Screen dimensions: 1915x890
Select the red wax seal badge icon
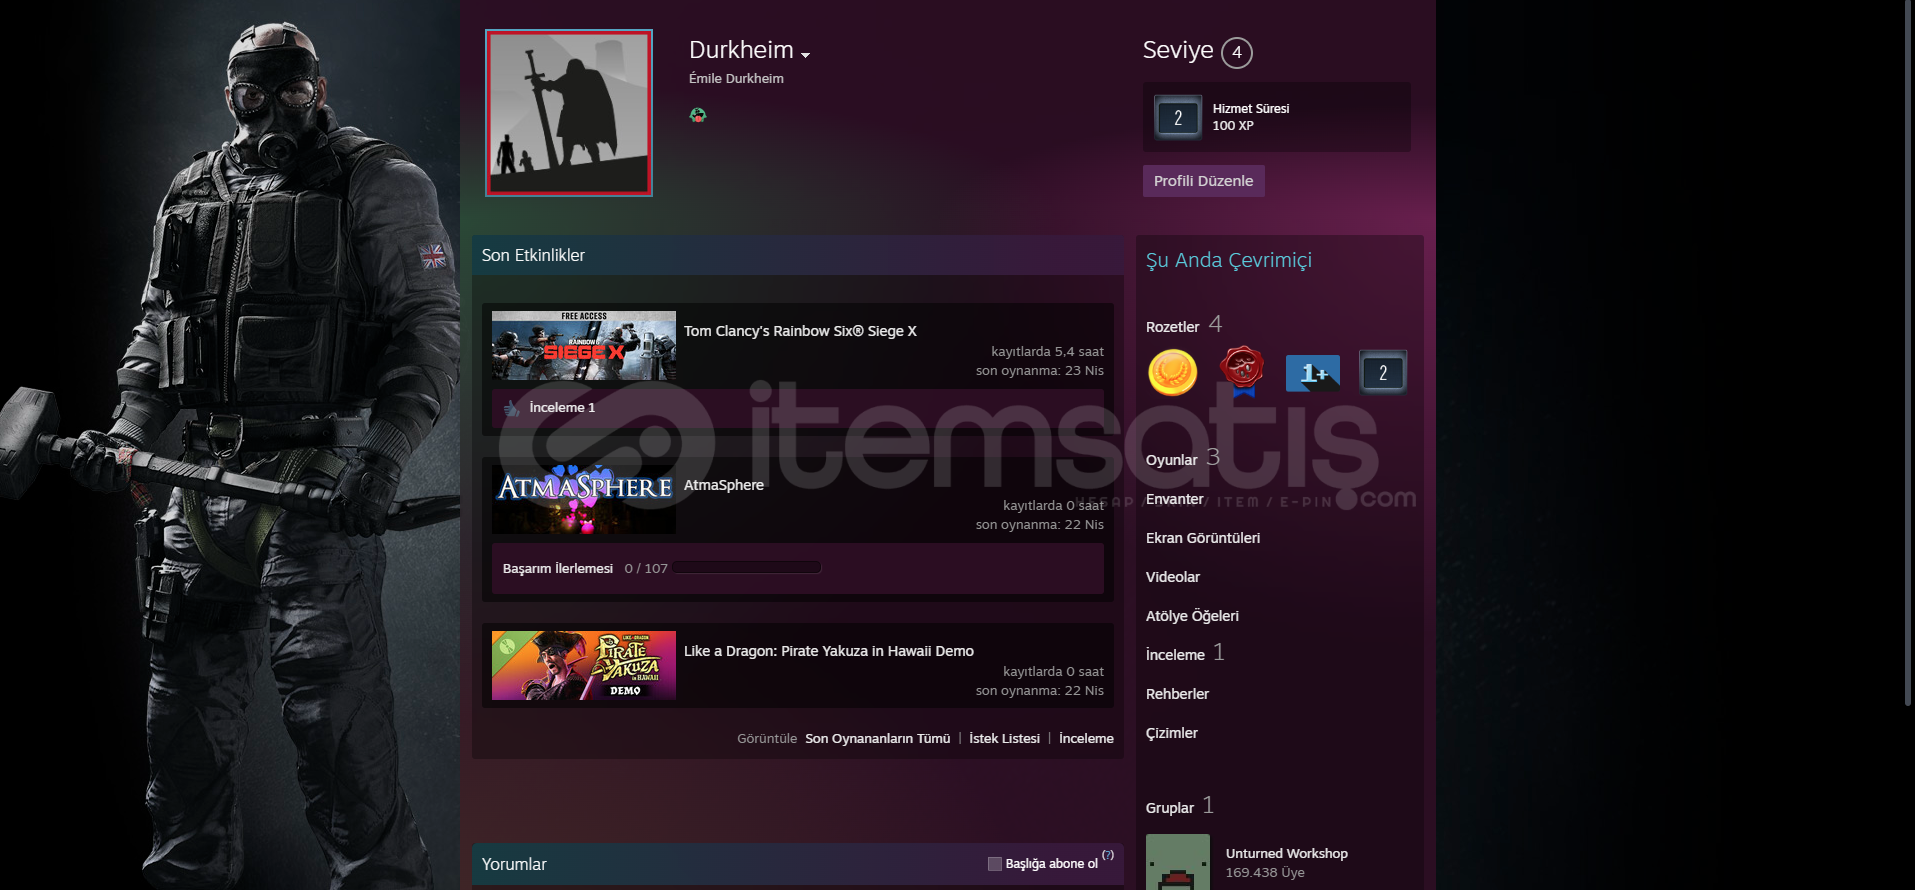tap(1242, 372)
